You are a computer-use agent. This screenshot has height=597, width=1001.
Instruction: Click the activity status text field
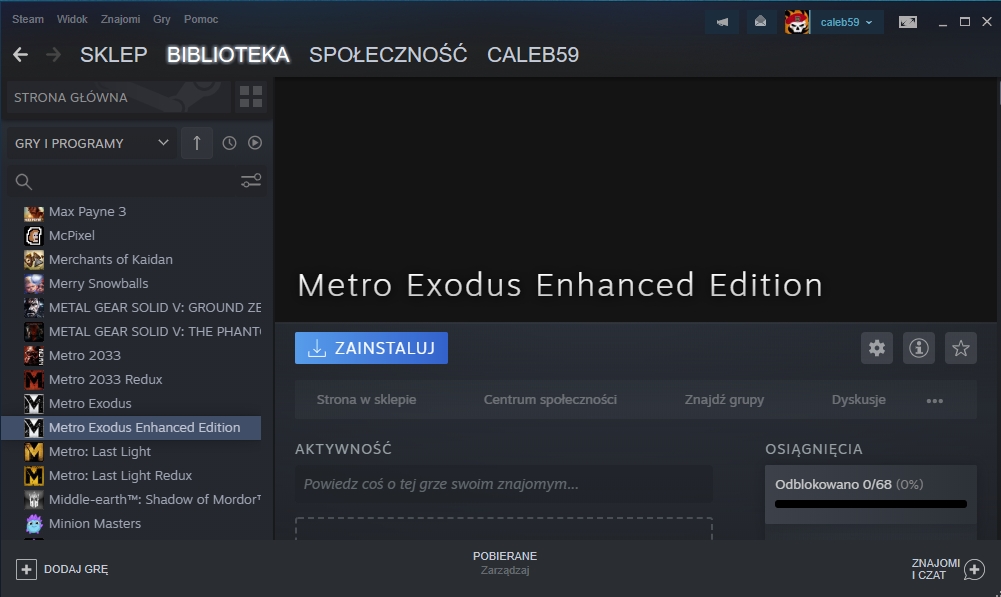(x=504, y=484)
